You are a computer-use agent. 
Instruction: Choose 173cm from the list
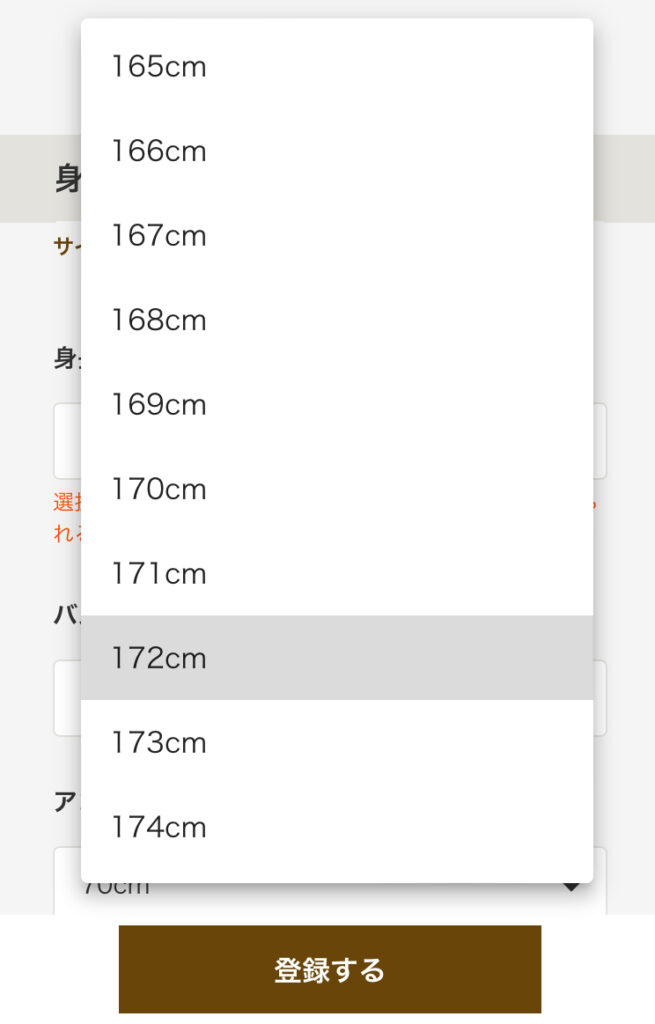click(159, 743)
